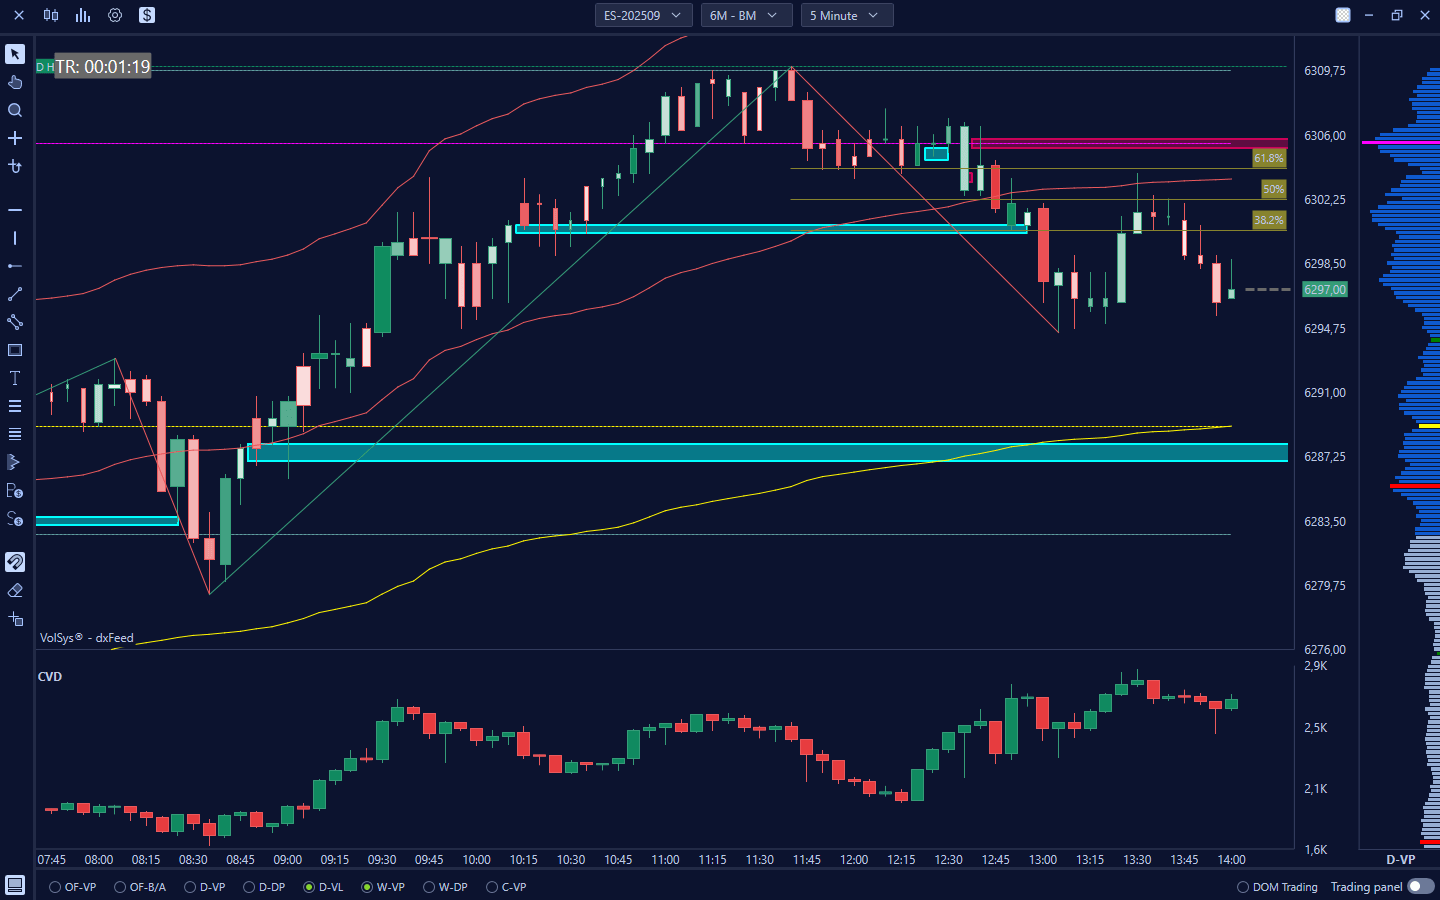The image size is (1440, 900).
Task: Activate the magnifier zoom tool
Action: tap(15, 110)
